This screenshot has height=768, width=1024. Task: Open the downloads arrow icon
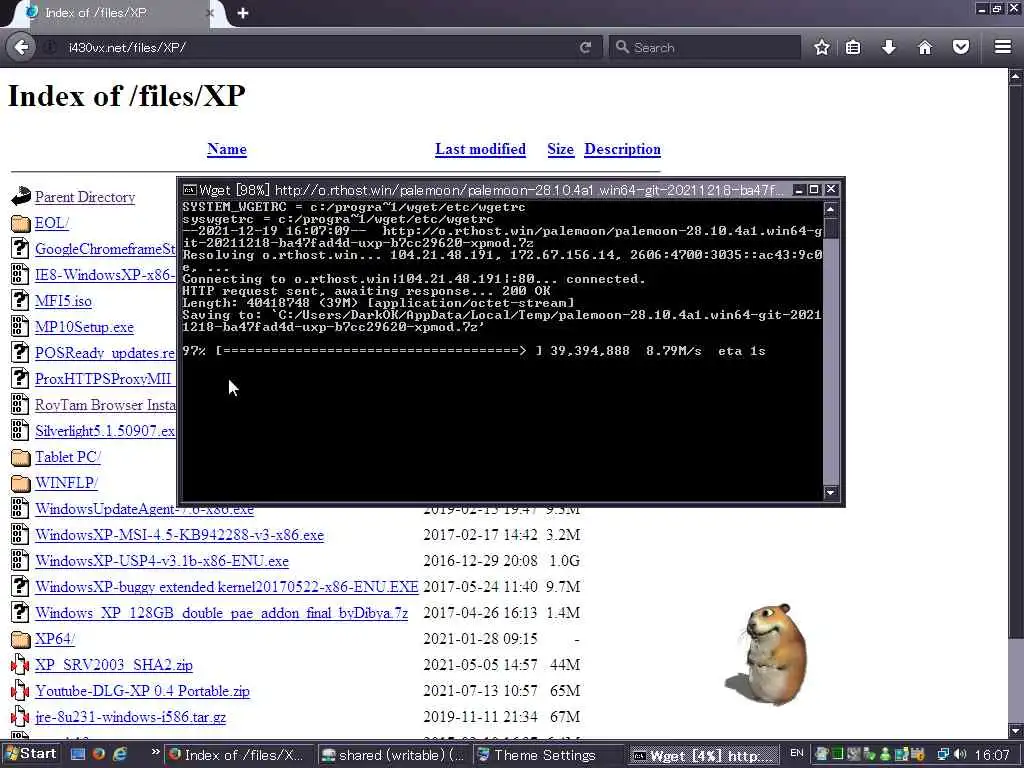point(889,47)
